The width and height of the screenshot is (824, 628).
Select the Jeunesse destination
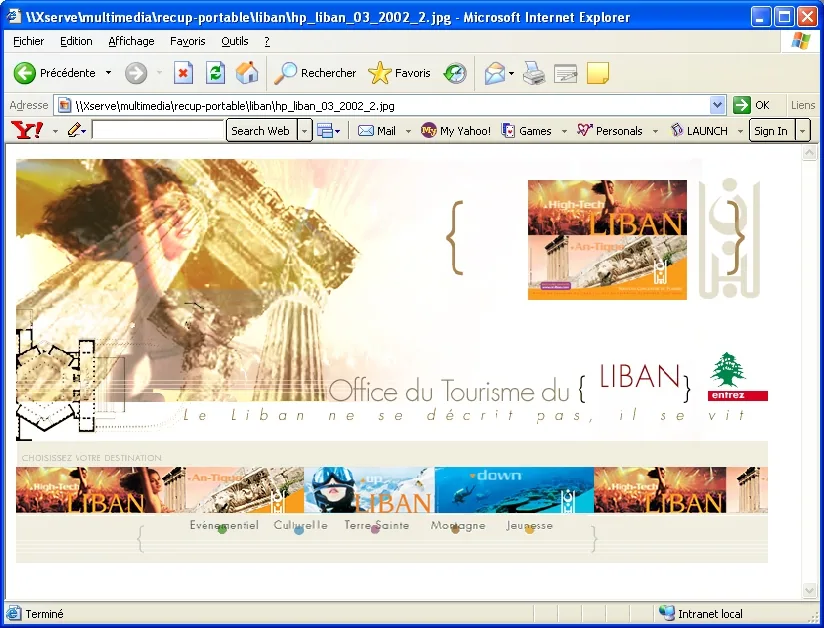[x=529, y=526]
